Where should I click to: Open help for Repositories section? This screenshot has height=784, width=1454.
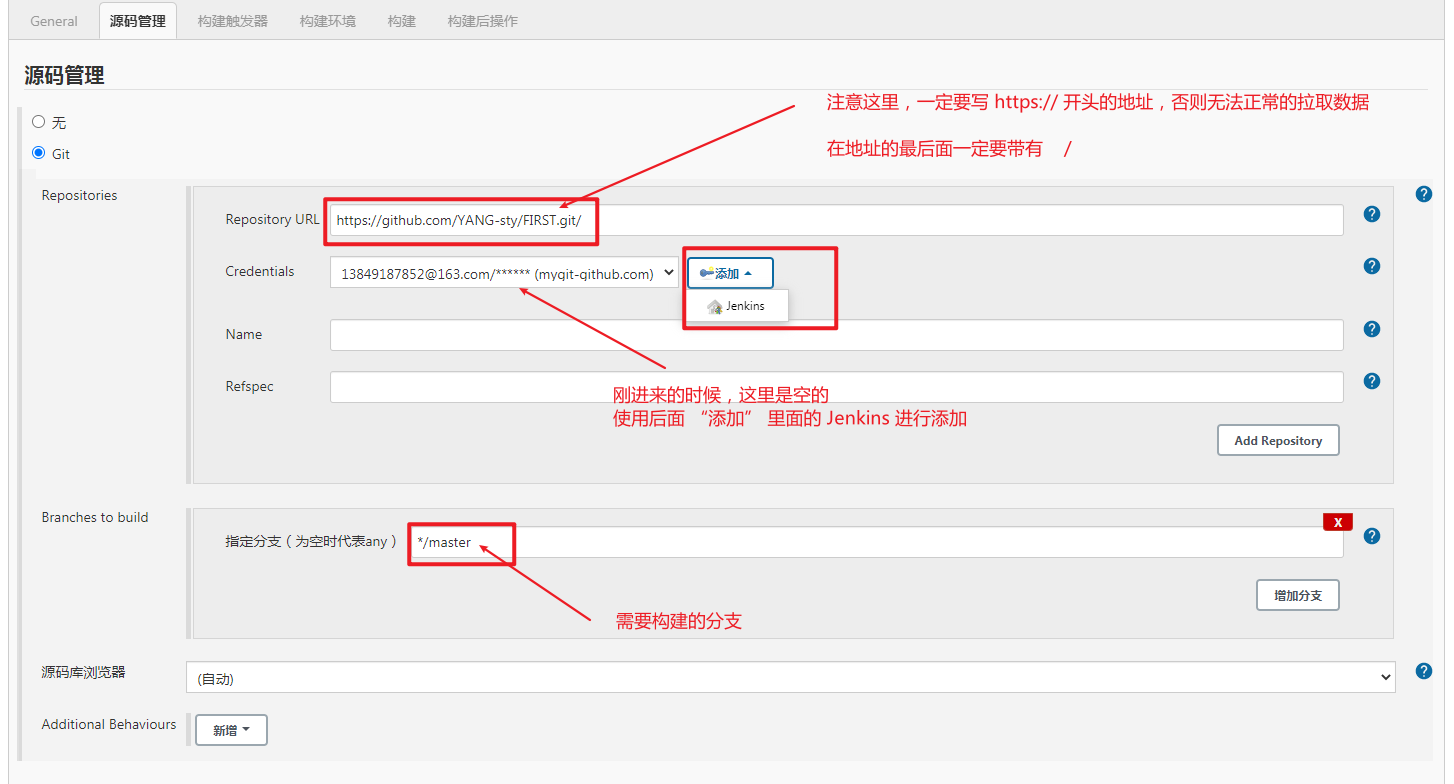click(1424, 194)
